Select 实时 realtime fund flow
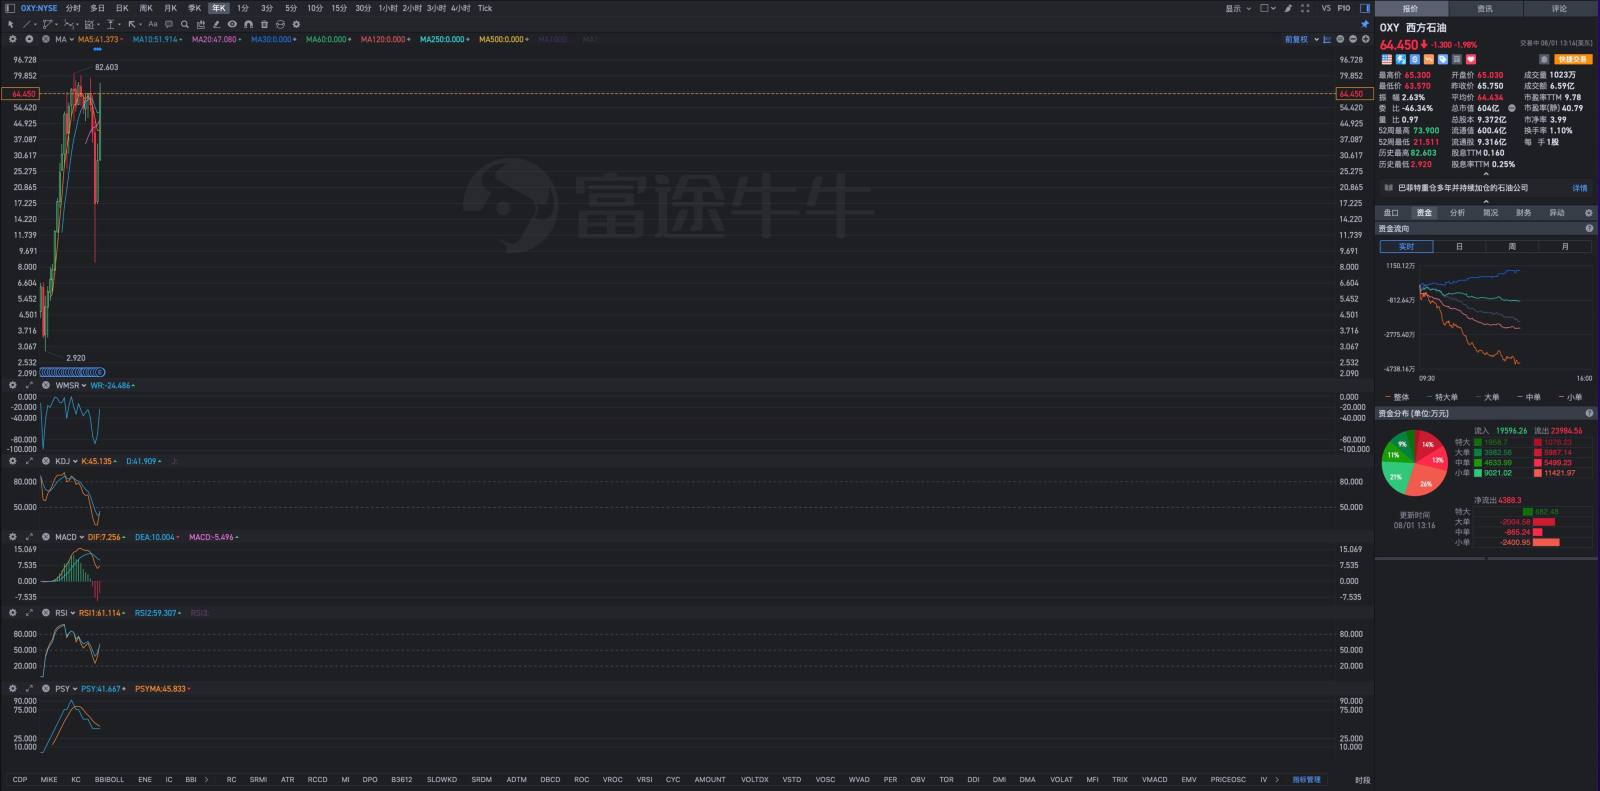 click(1406, 246)
